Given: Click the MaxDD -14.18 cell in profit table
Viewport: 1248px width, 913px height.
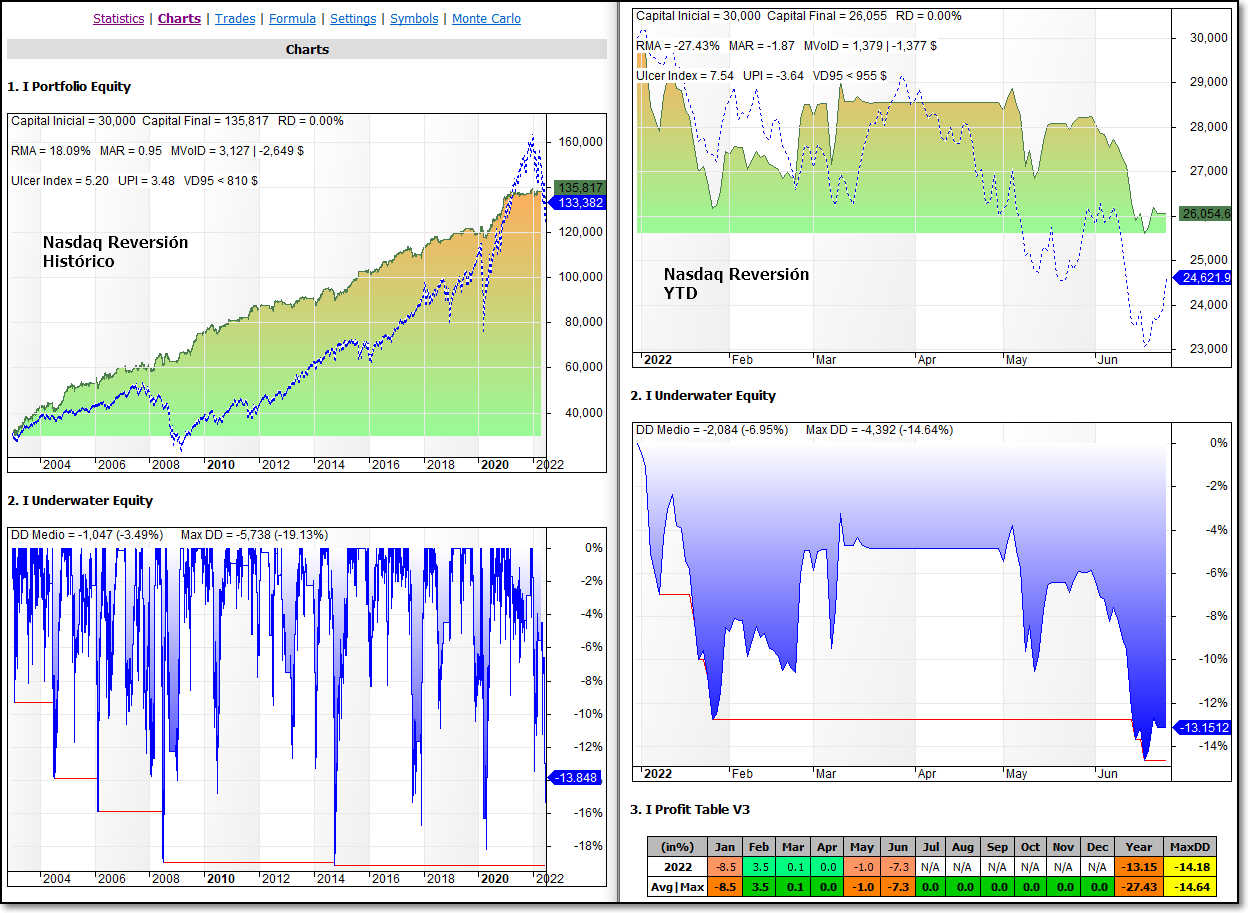Looking at the screenshot, I should coord(1190,867).
